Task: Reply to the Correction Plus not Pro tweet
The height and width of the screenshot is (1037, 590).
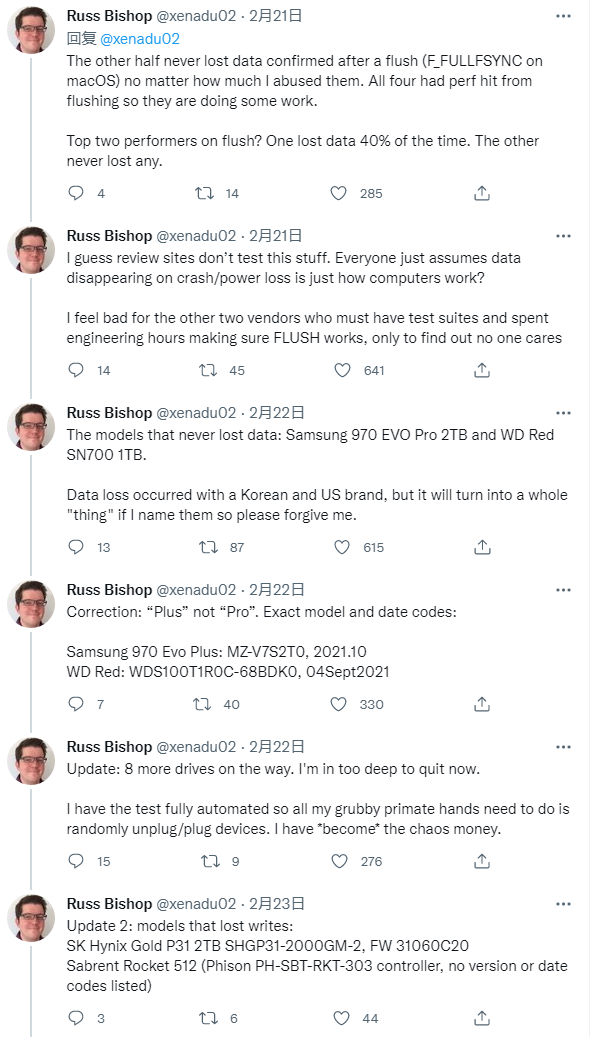Action: [x=77, y=704]
